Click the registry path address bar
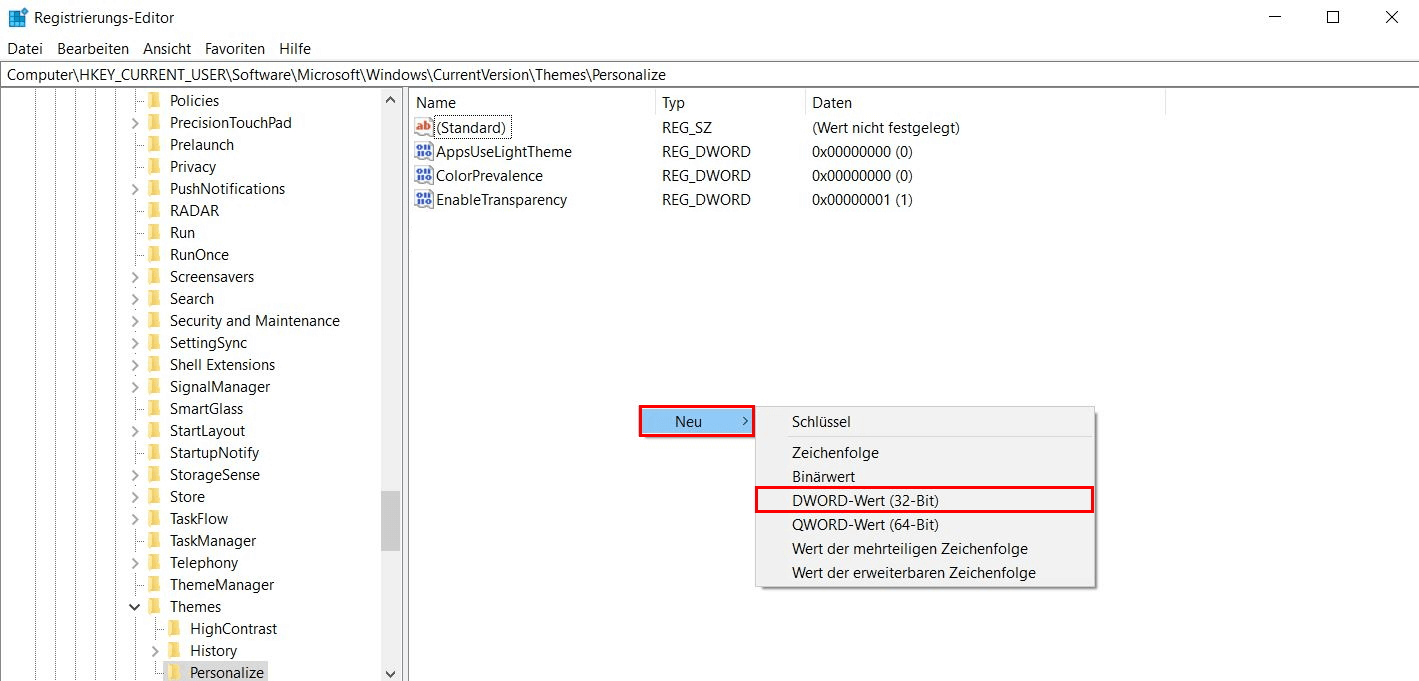The image size is (1419, 681). point(709,75)
